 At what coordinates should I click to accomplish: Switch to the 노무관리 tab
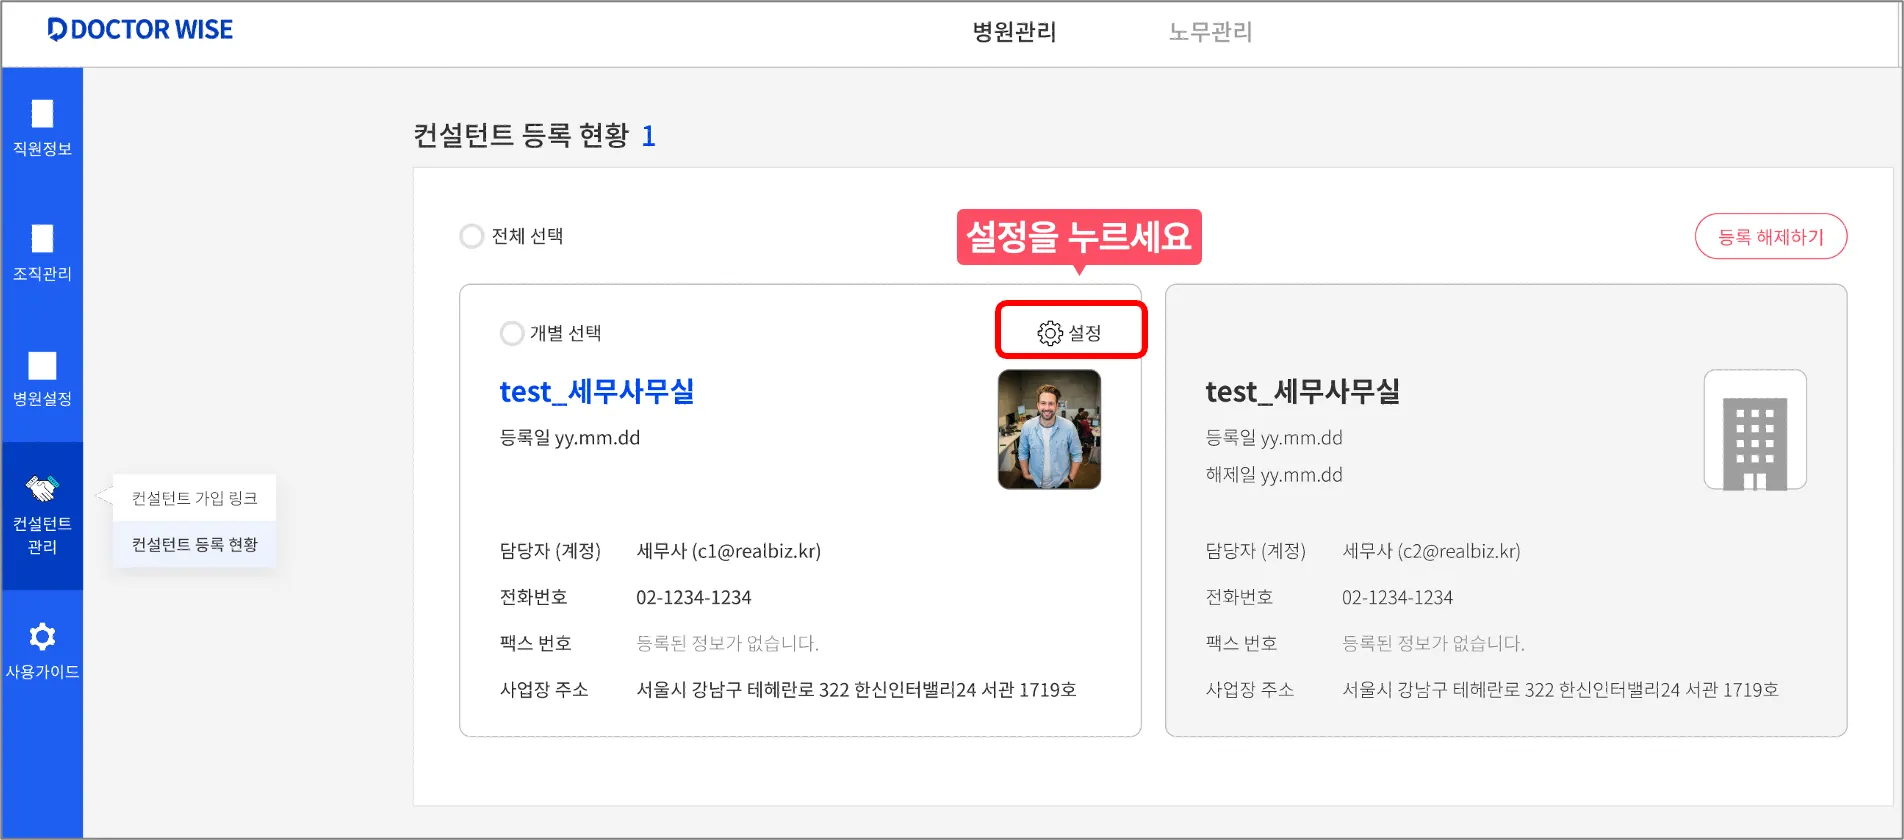click(x=1210, y=32)
